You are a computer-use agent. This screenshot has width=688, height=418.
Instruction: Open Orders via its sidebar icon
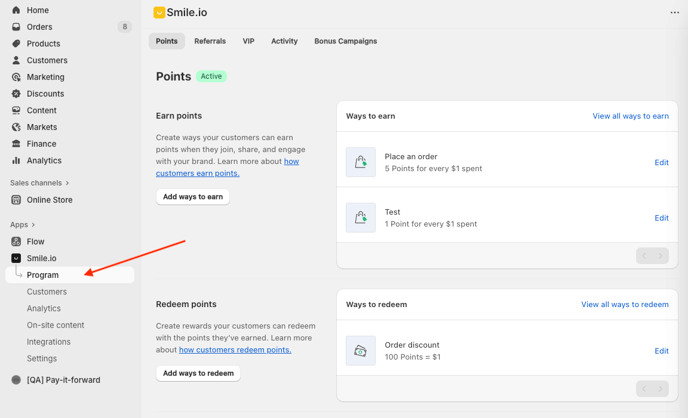16,27
